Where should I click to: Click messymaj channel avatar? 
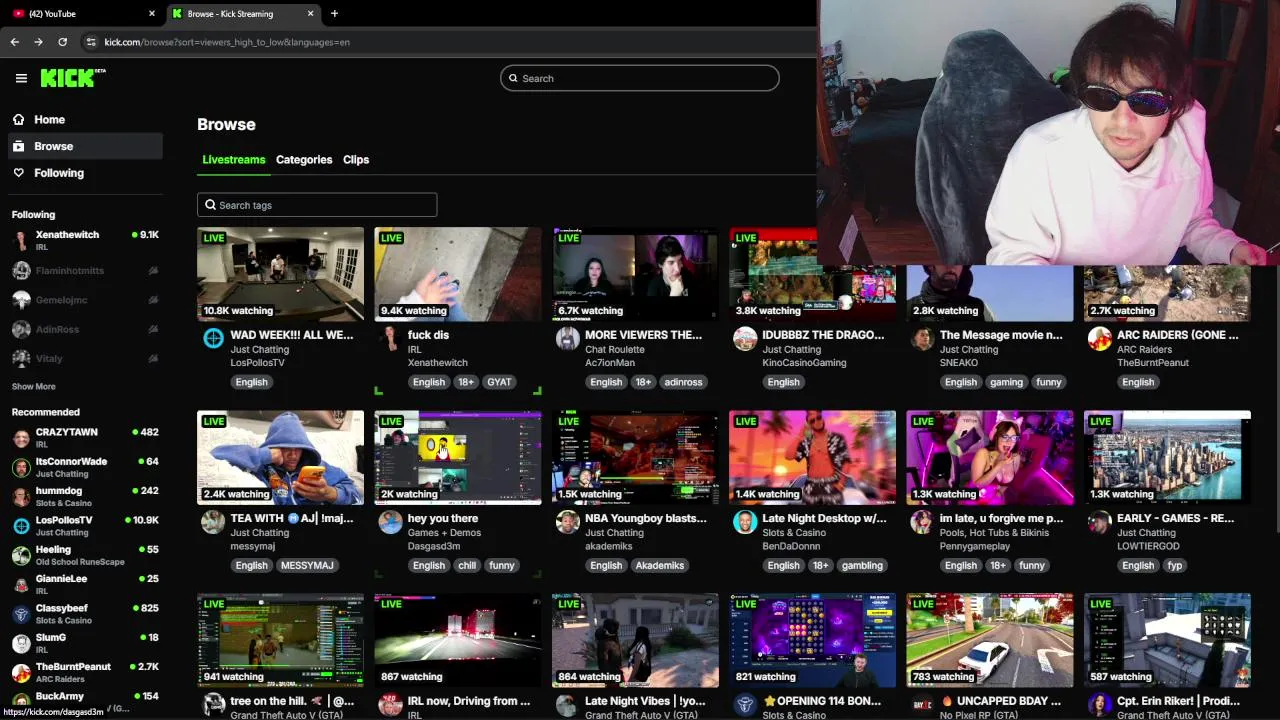pyautogui.click(x=213, y=522)
